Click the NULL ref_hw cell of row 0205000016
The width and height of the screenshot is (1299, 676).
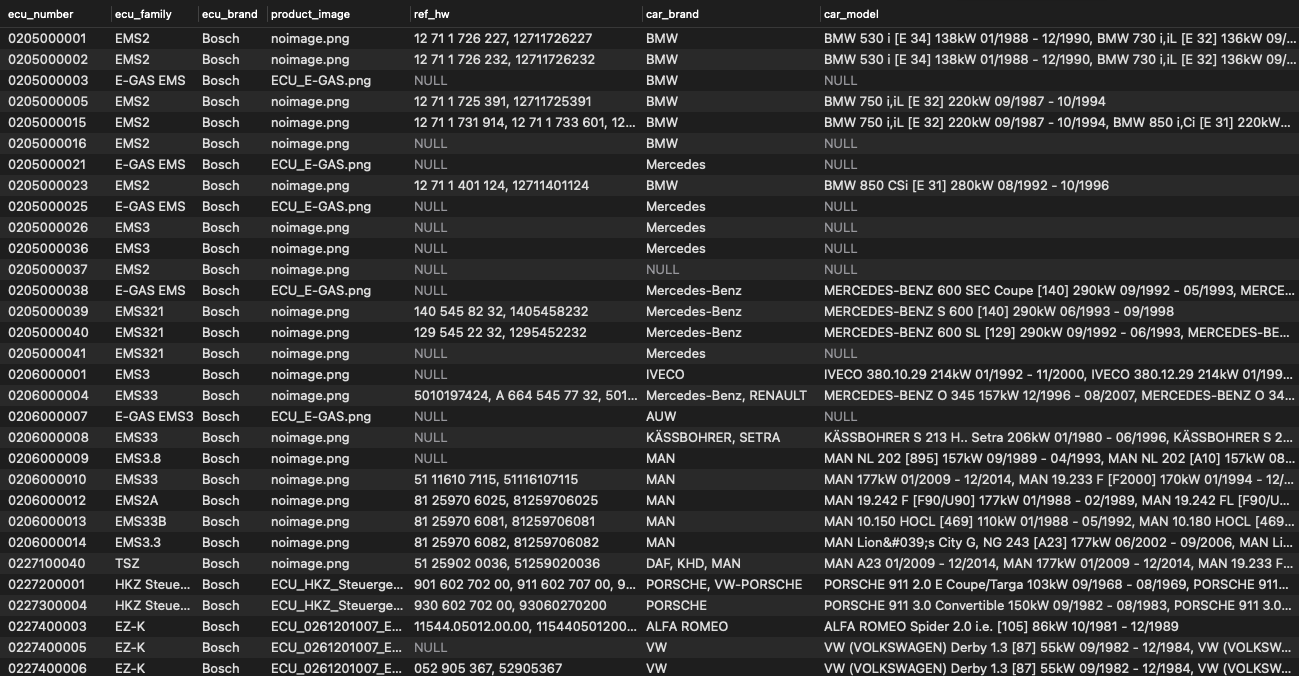pyautogui.click(x=430, y=143)
